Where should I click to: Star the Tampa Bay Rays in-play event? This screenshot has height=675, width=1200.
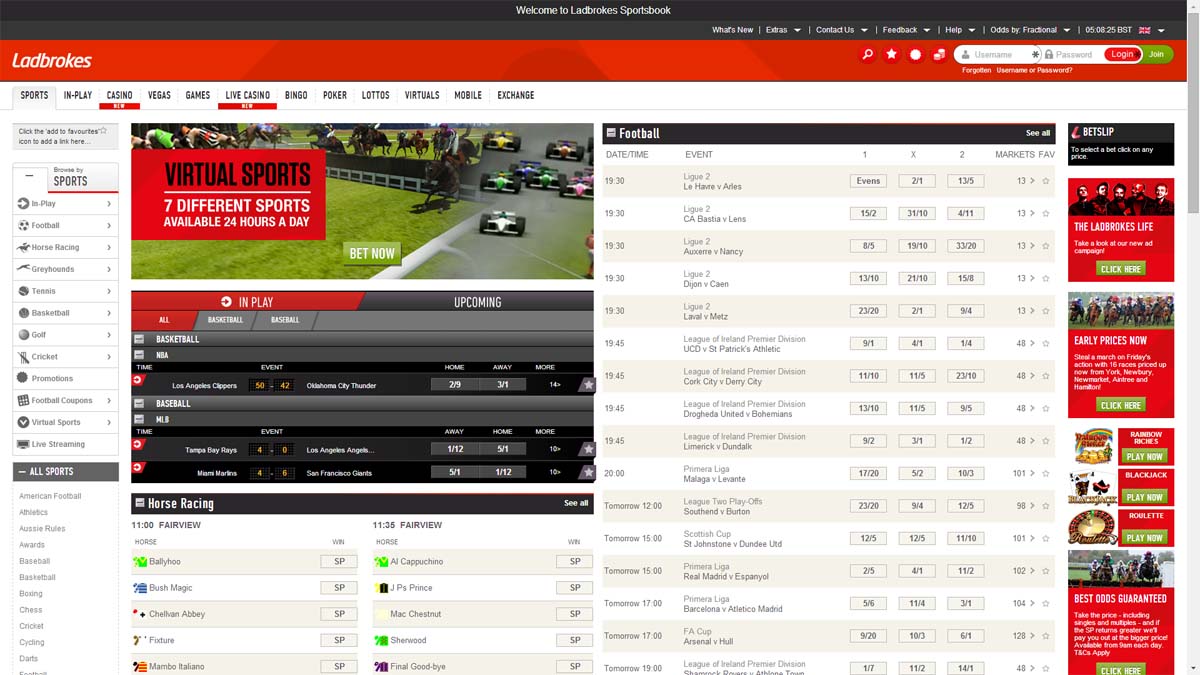588,449
